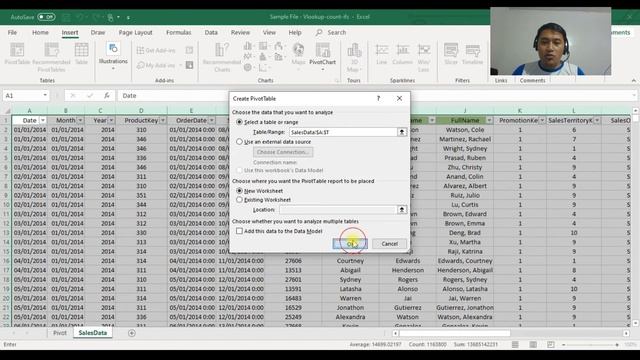
Task: Open Recommended Charts
Action: click(222, 57)
